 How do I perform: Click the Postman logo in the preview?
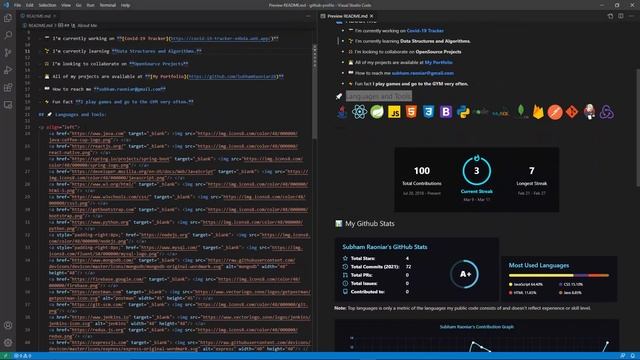point(555,112)
